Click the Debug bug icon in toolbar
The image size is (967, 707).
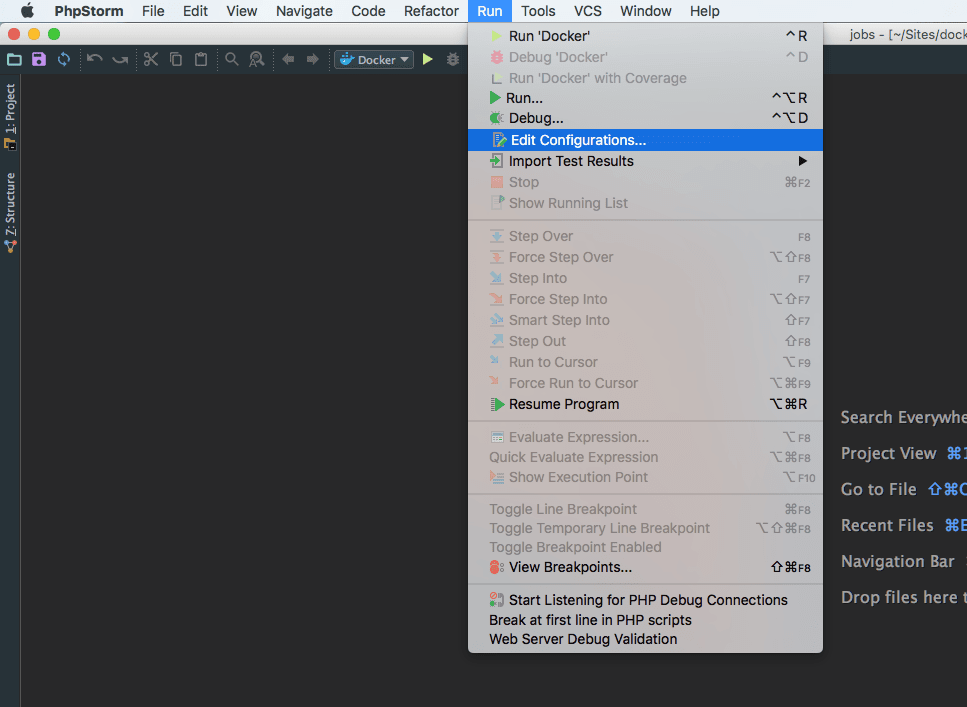coord(453,59)
